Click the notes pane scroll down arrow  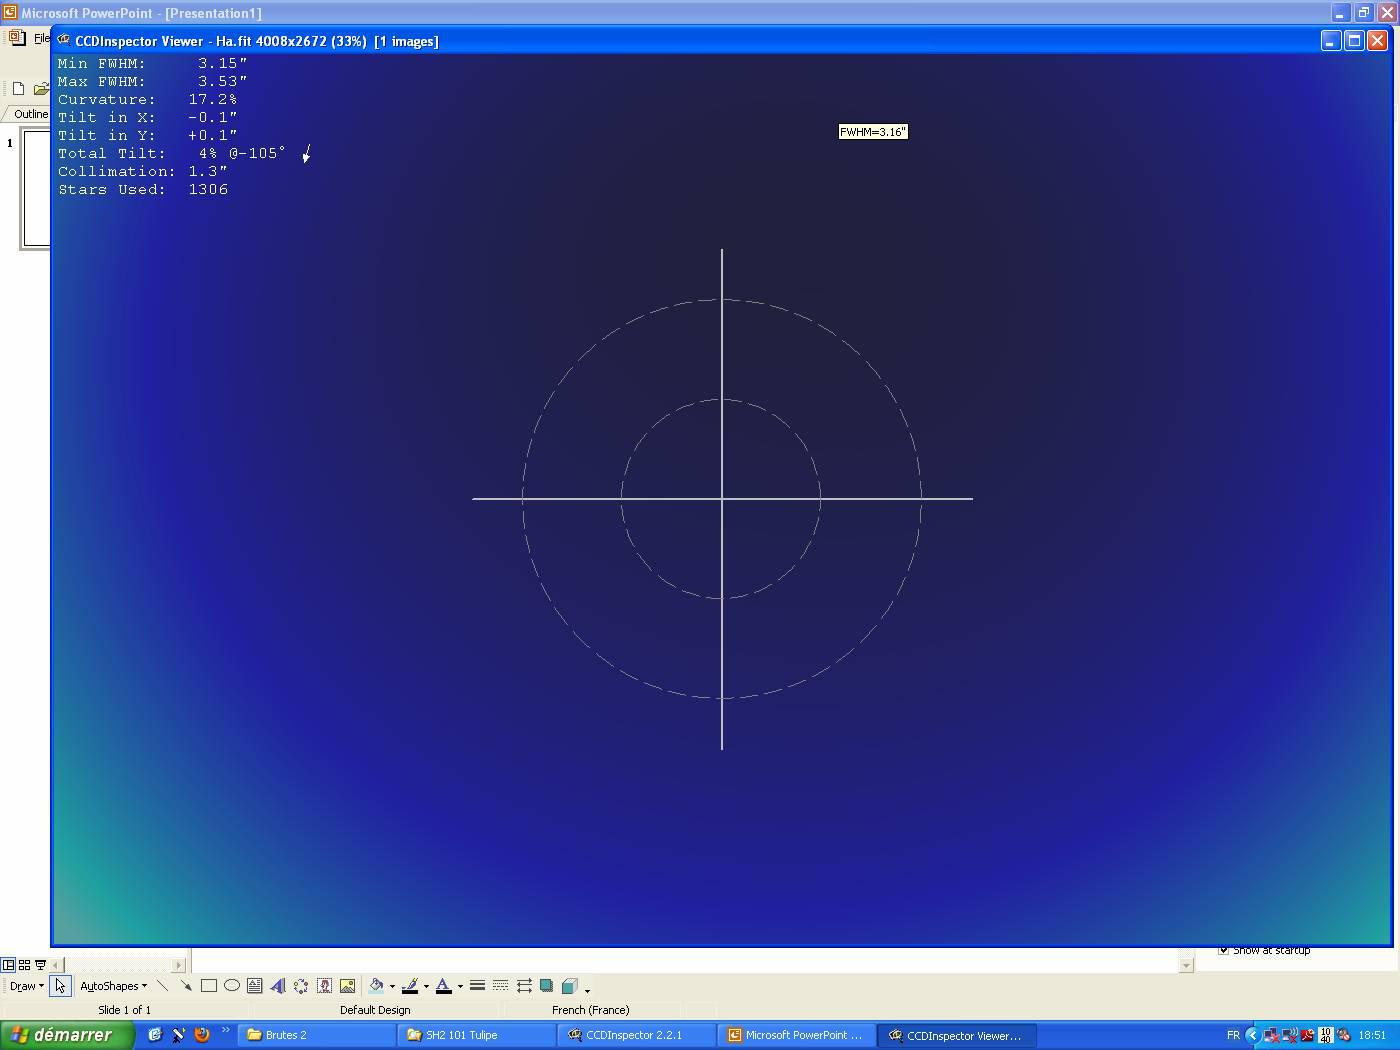(x=1186, y=965)
